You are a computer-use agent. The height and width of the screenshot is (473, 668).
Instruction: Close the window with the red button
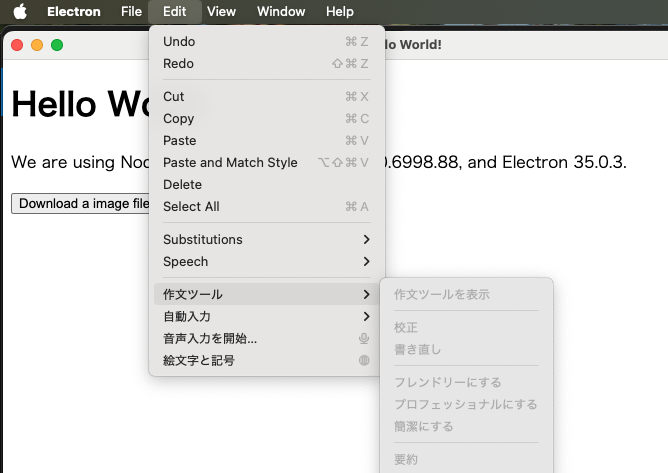(17, 45)
